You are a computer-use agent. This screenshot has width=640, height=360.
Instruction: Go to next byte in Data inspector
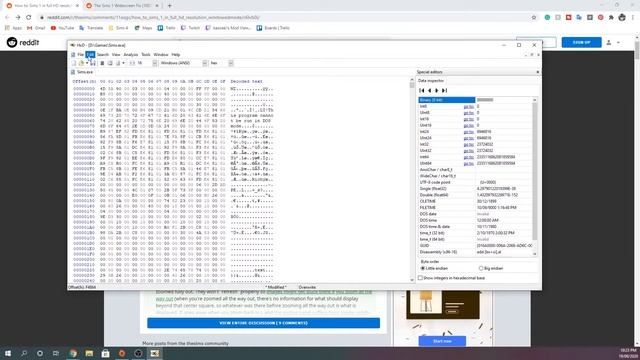437,90
